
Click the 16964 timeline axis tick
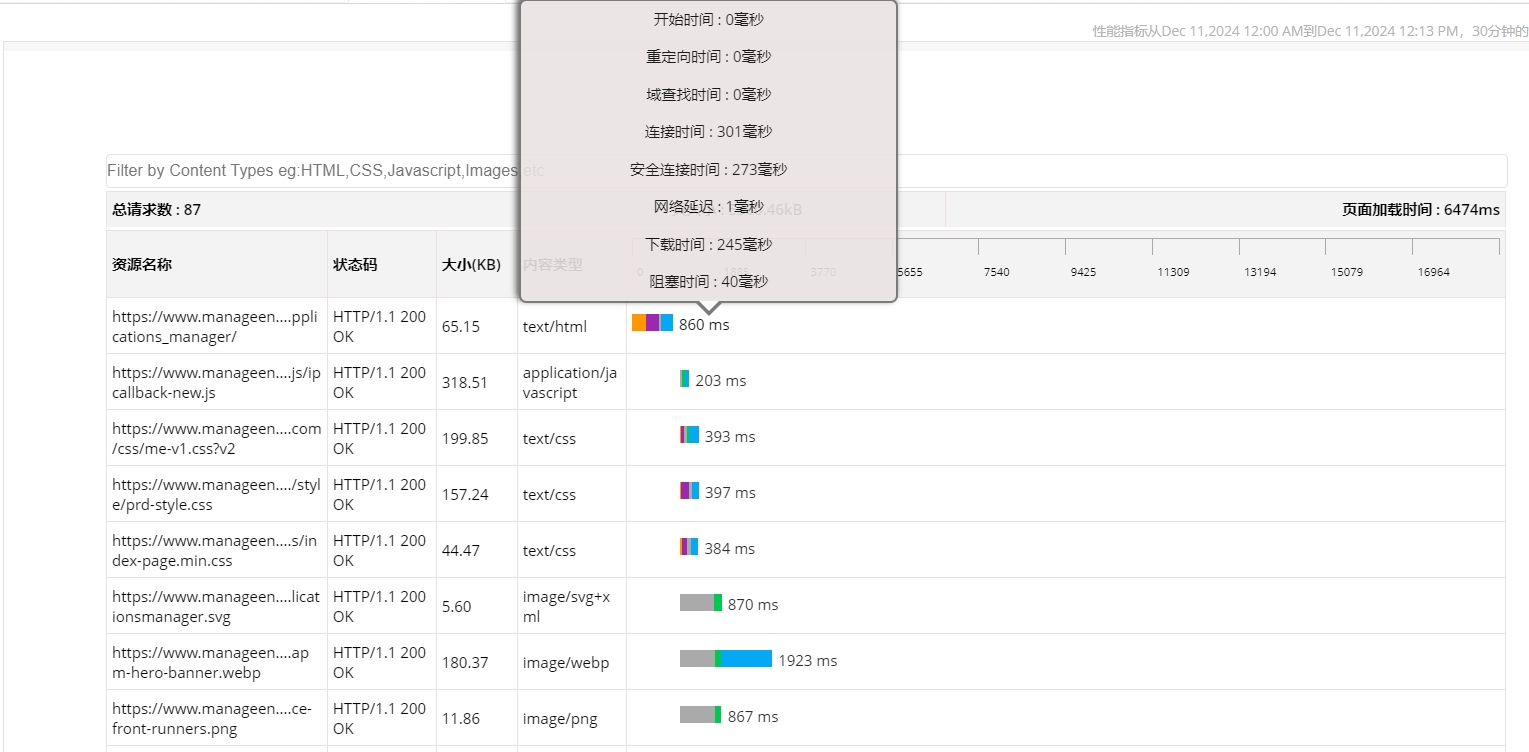pos(1434,272)
